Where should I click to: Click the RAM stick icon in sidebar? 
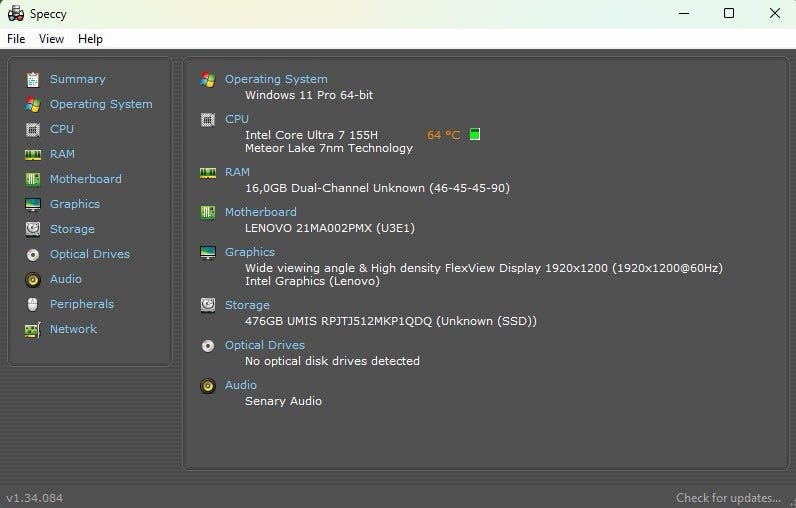[33, 155]
